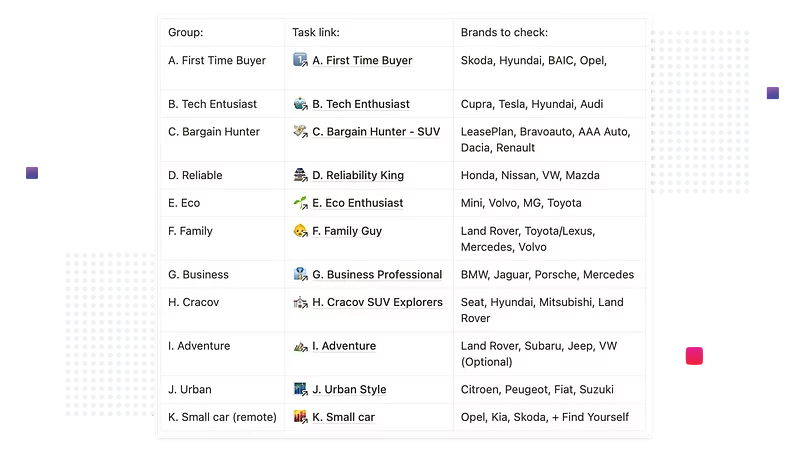Open the K. Small car task link
Screen dimensions: 800x450
(x=343, y=417)
